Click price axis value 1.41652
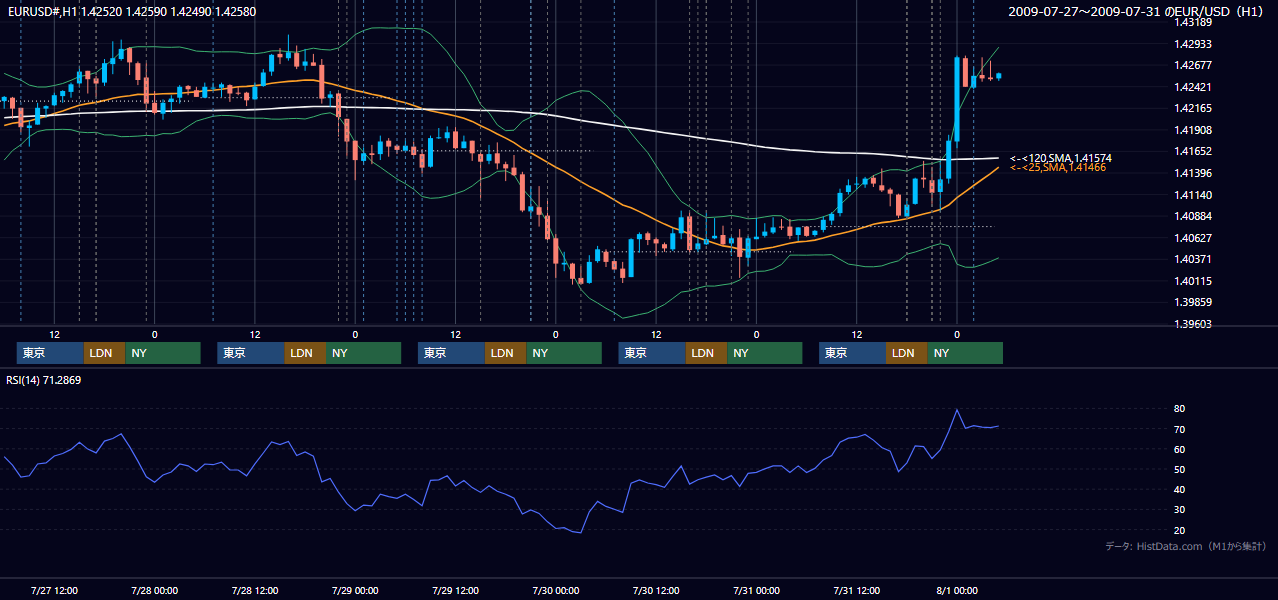1278x600 pixels. [x=1193, y=151]
